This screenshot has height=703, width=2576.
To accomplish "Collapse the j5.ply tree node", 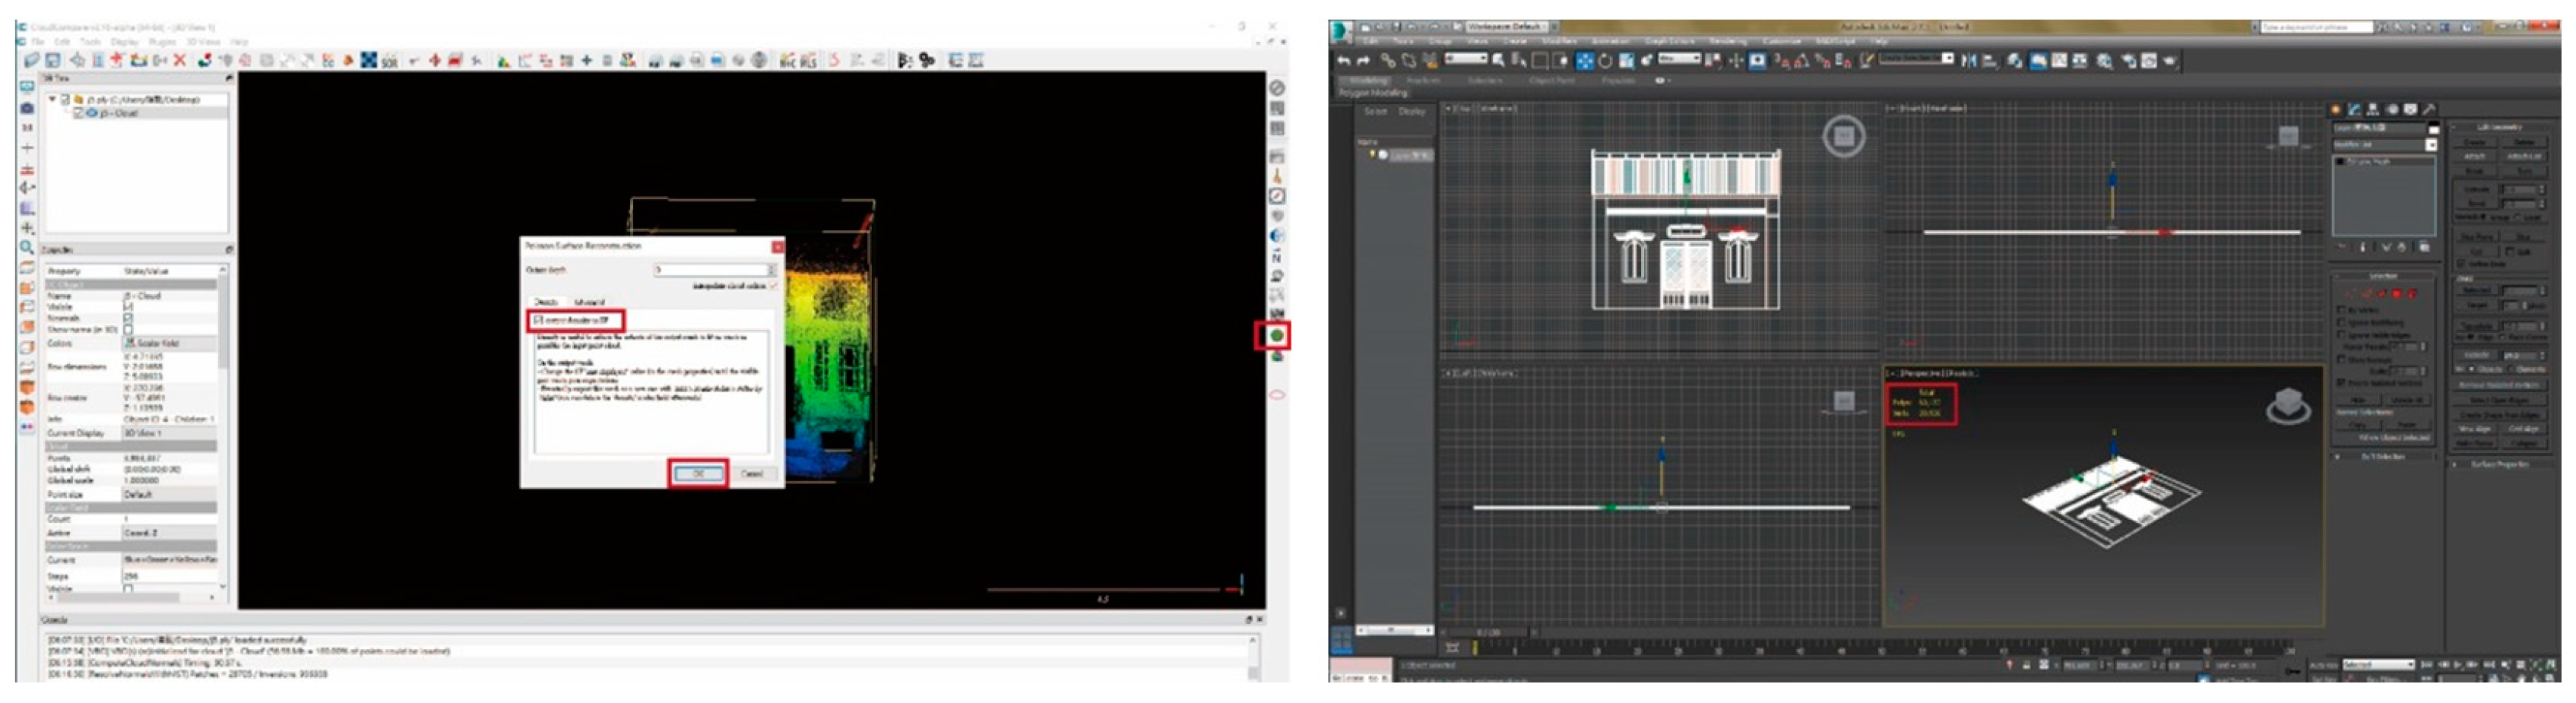I will [x=53, y=99].
